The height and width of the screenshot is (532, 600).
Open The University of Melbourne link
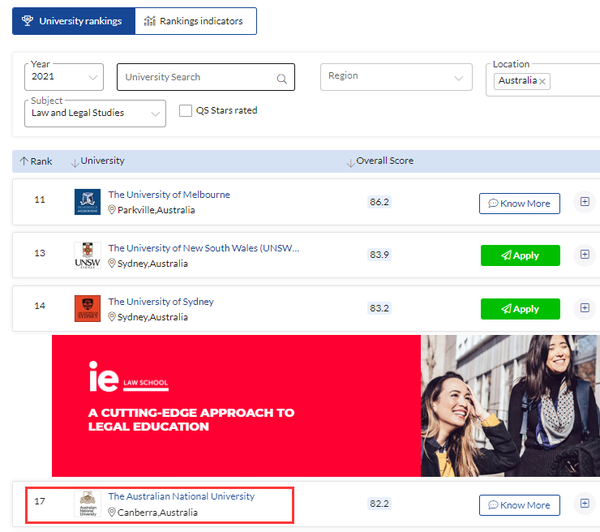169,194
